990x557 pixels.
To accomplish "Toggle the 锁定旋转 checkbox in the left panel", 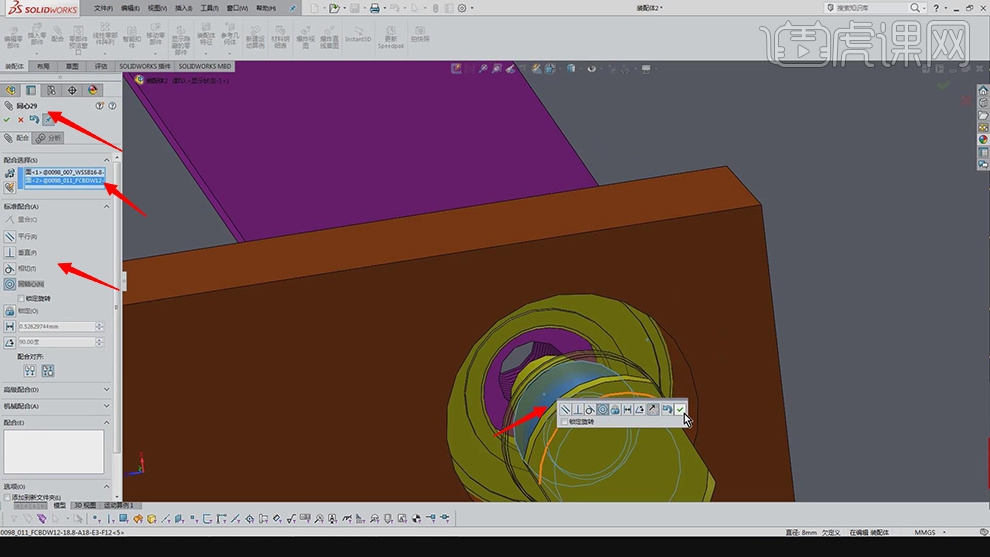I will point(22,298).
